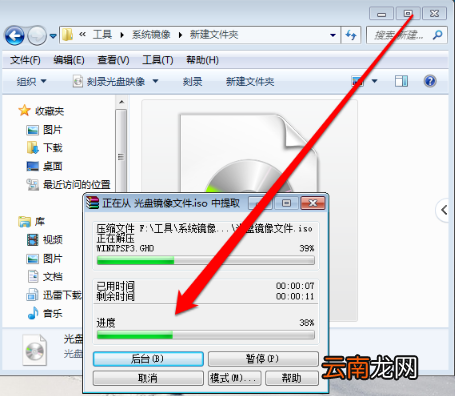
Task: Click the disc icon in details pane
Action: [x=35, y=350]
